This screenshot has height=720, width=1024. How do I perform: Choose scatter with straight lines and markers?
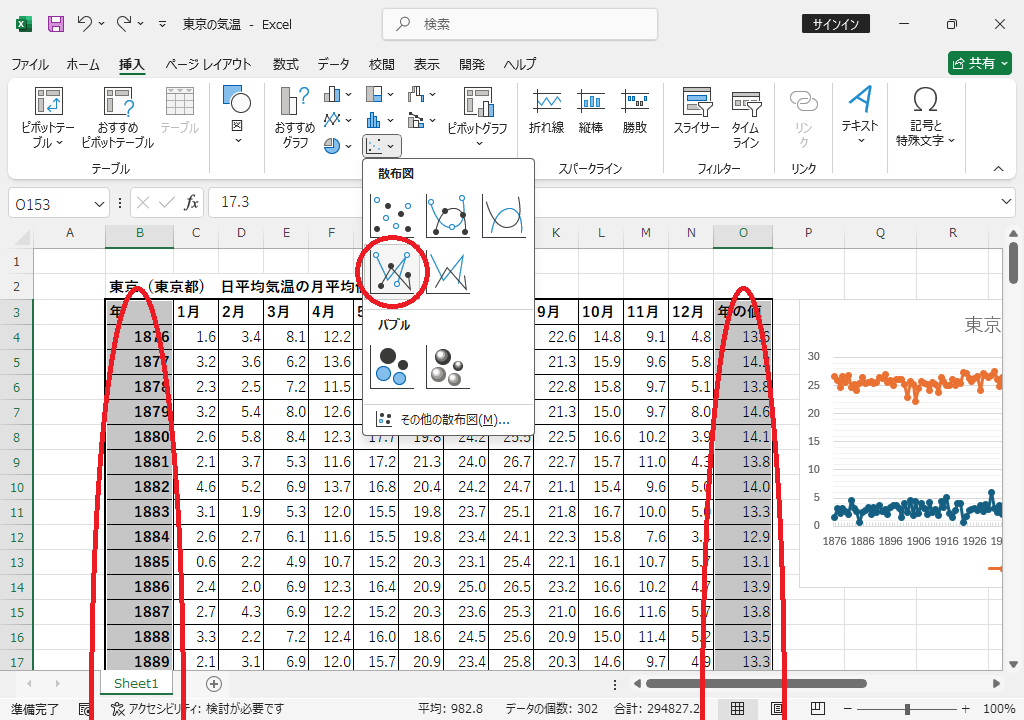point(392,272)
